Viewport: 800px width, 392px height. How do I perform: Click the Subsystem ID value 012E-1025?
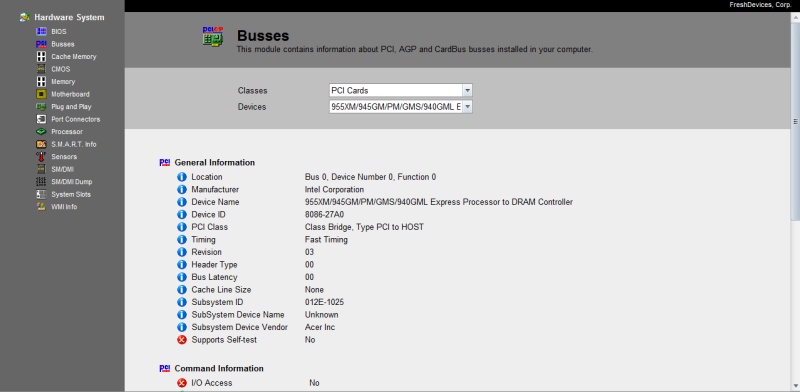point(324,302)
